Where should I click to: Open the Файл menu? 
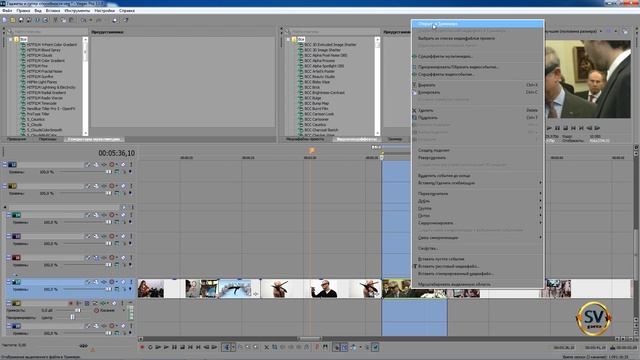click(7, 11)
